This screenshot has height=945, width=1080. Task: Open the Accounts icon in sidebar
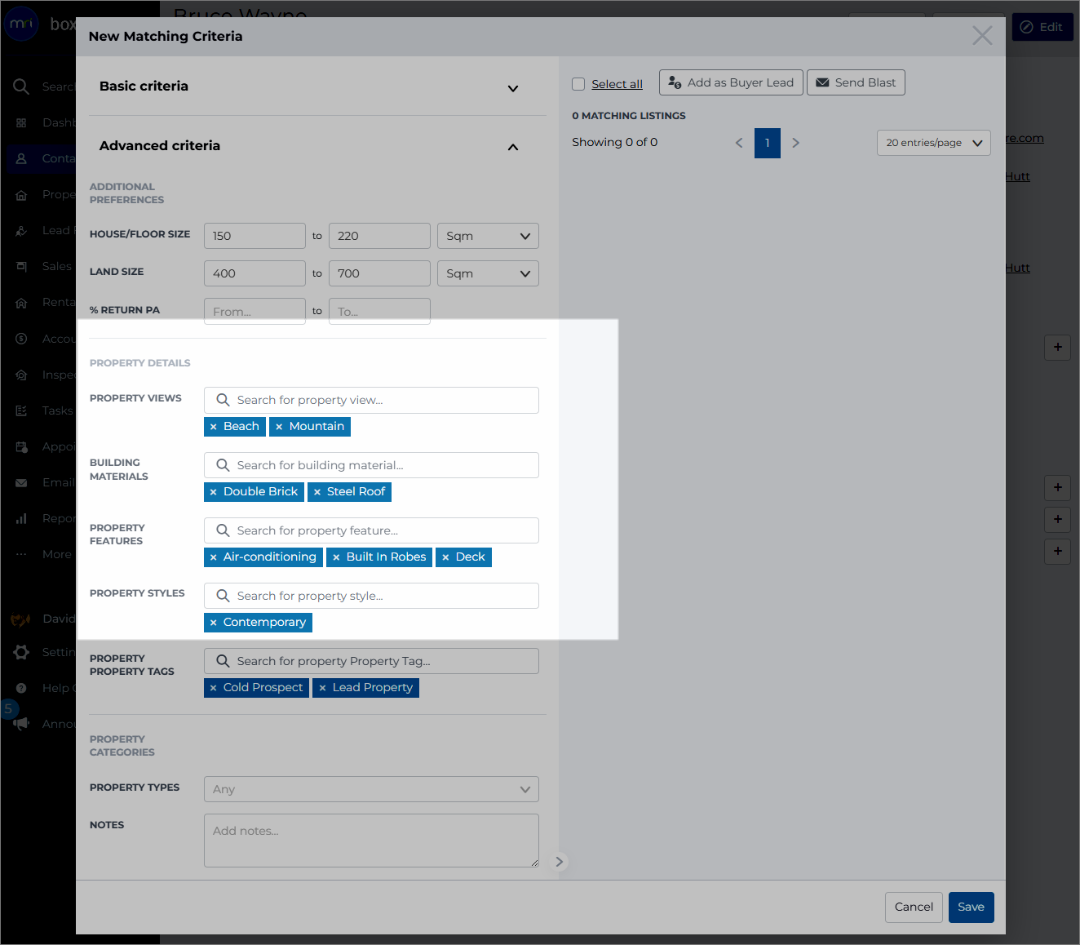pyautogui.click(x=21, y=339)
